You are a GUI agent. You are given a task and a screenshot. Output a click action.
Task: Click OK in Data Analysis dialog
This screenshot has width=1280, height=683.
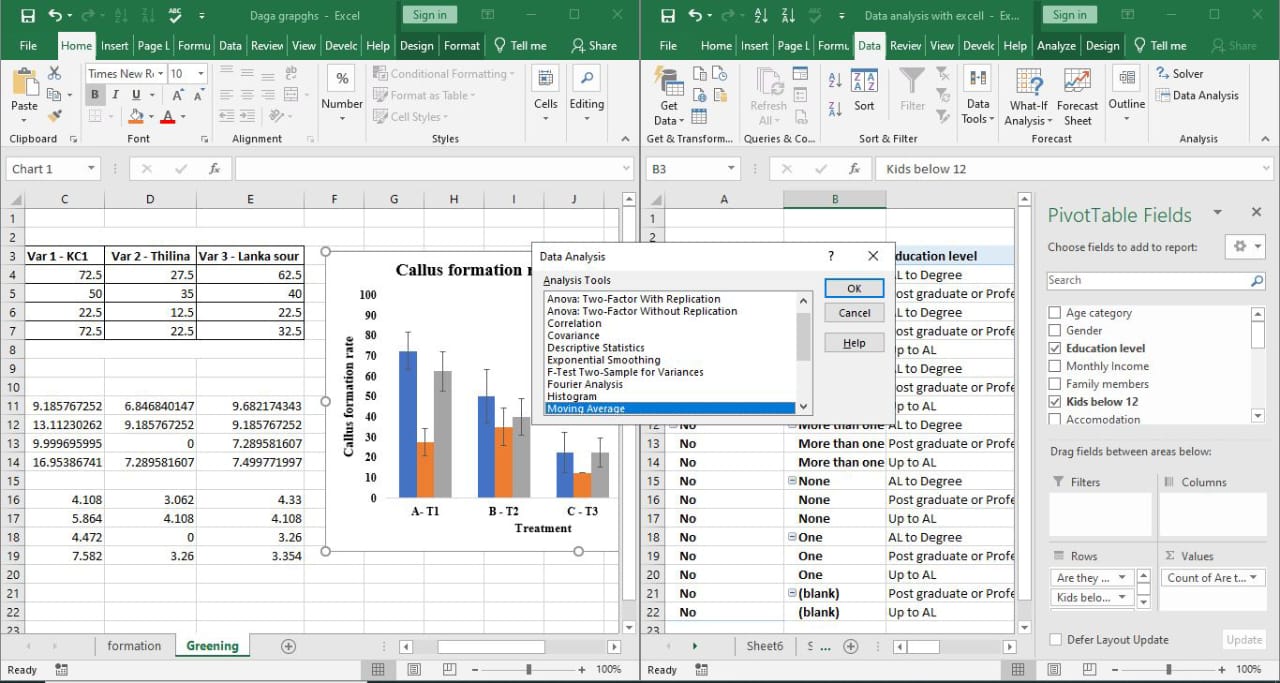click(854, 288)
